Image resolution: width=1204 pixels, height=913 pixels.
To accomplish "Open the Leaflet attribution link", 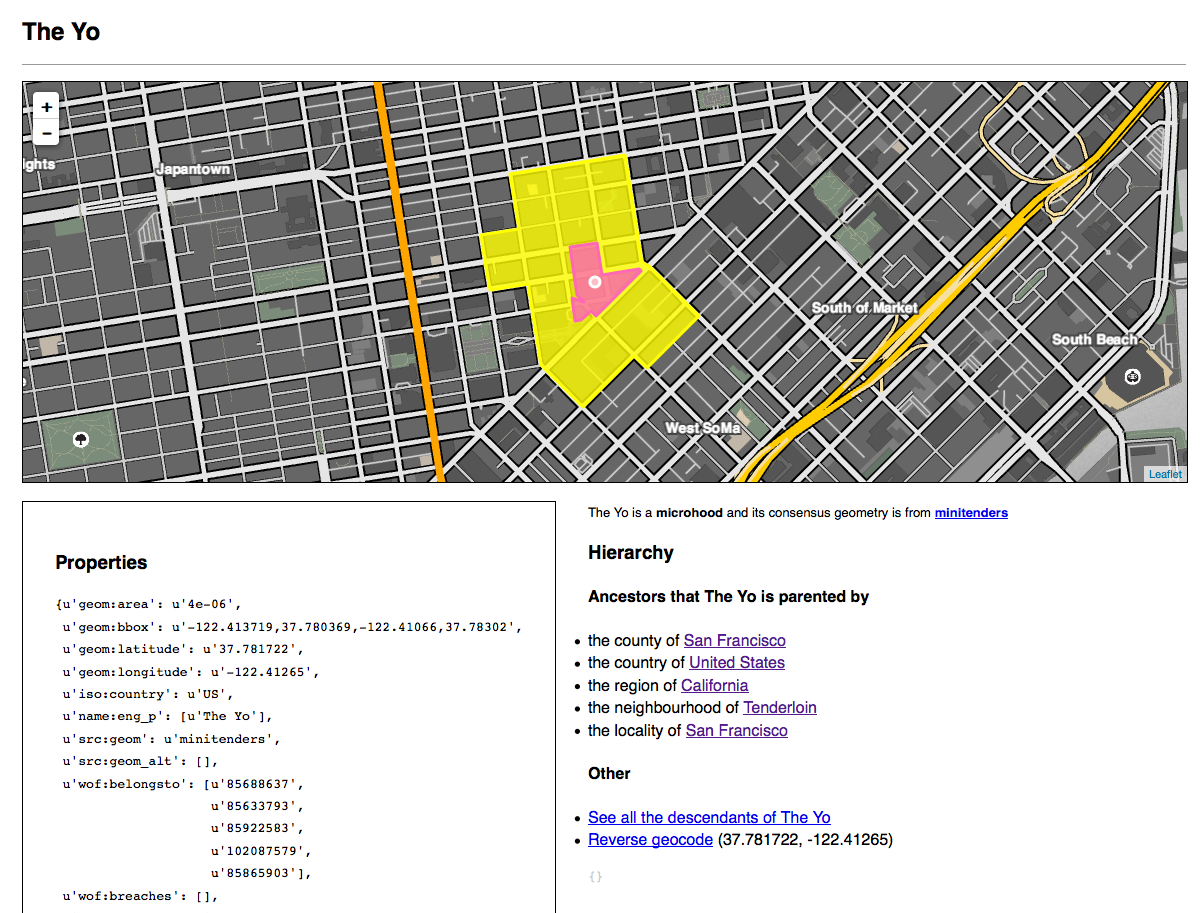I will (x=1164, y=474).
